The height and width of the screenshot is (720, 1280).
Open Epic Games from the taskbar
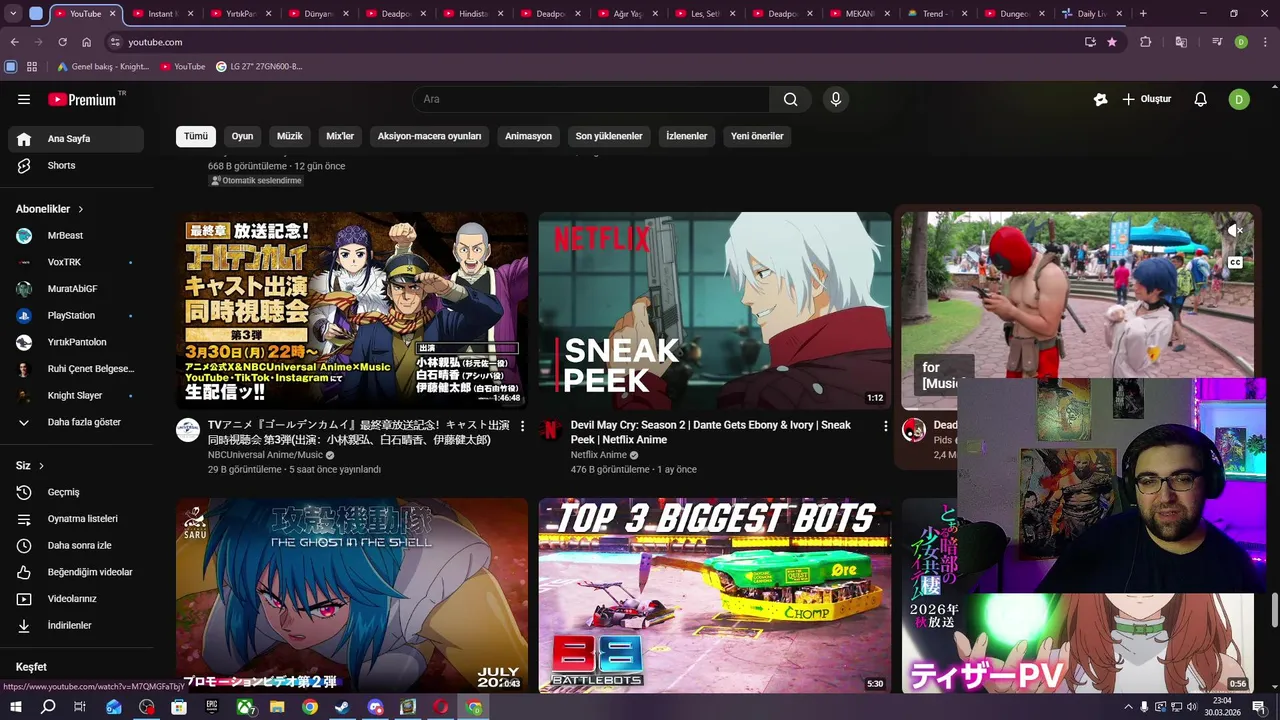coord(211,707)
